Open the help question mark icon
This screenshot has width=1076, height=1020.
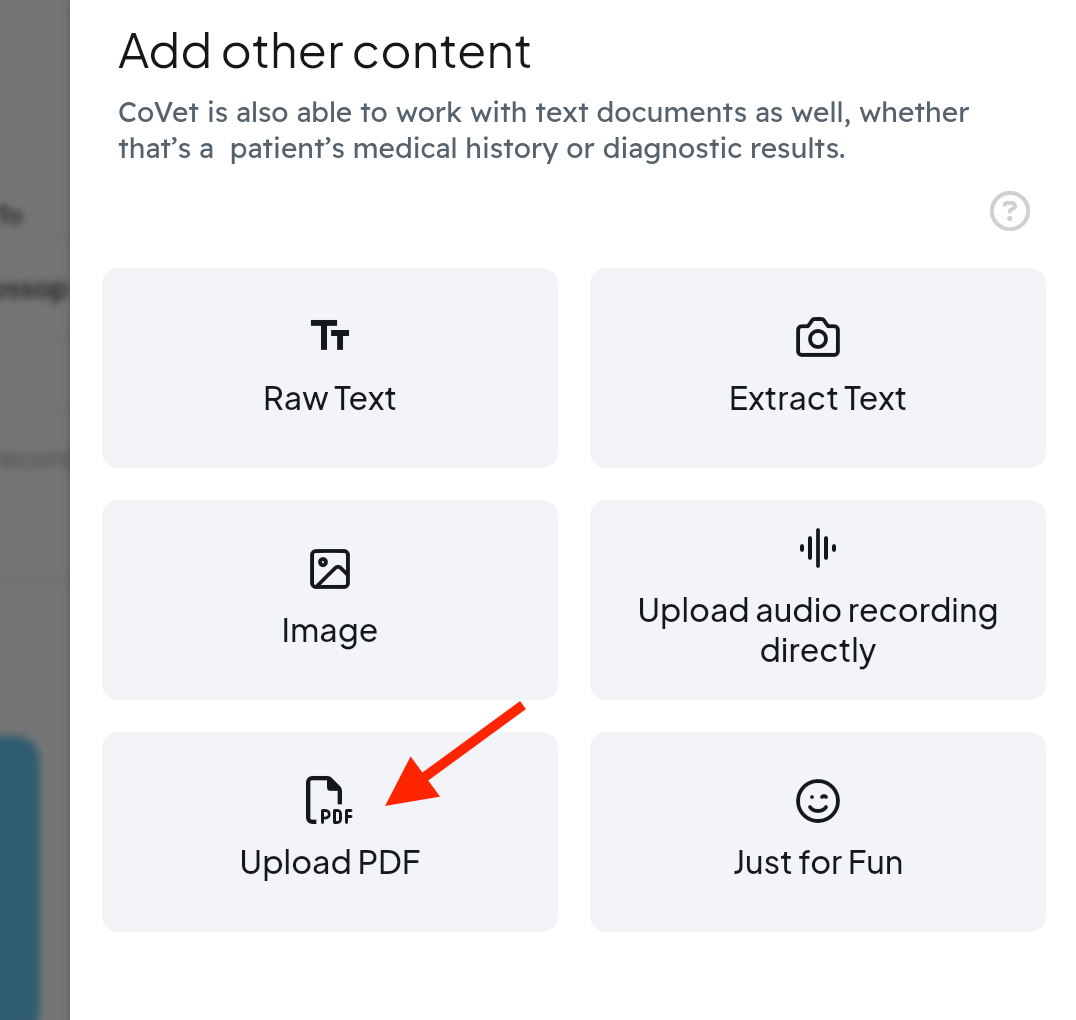point(1009,211)
